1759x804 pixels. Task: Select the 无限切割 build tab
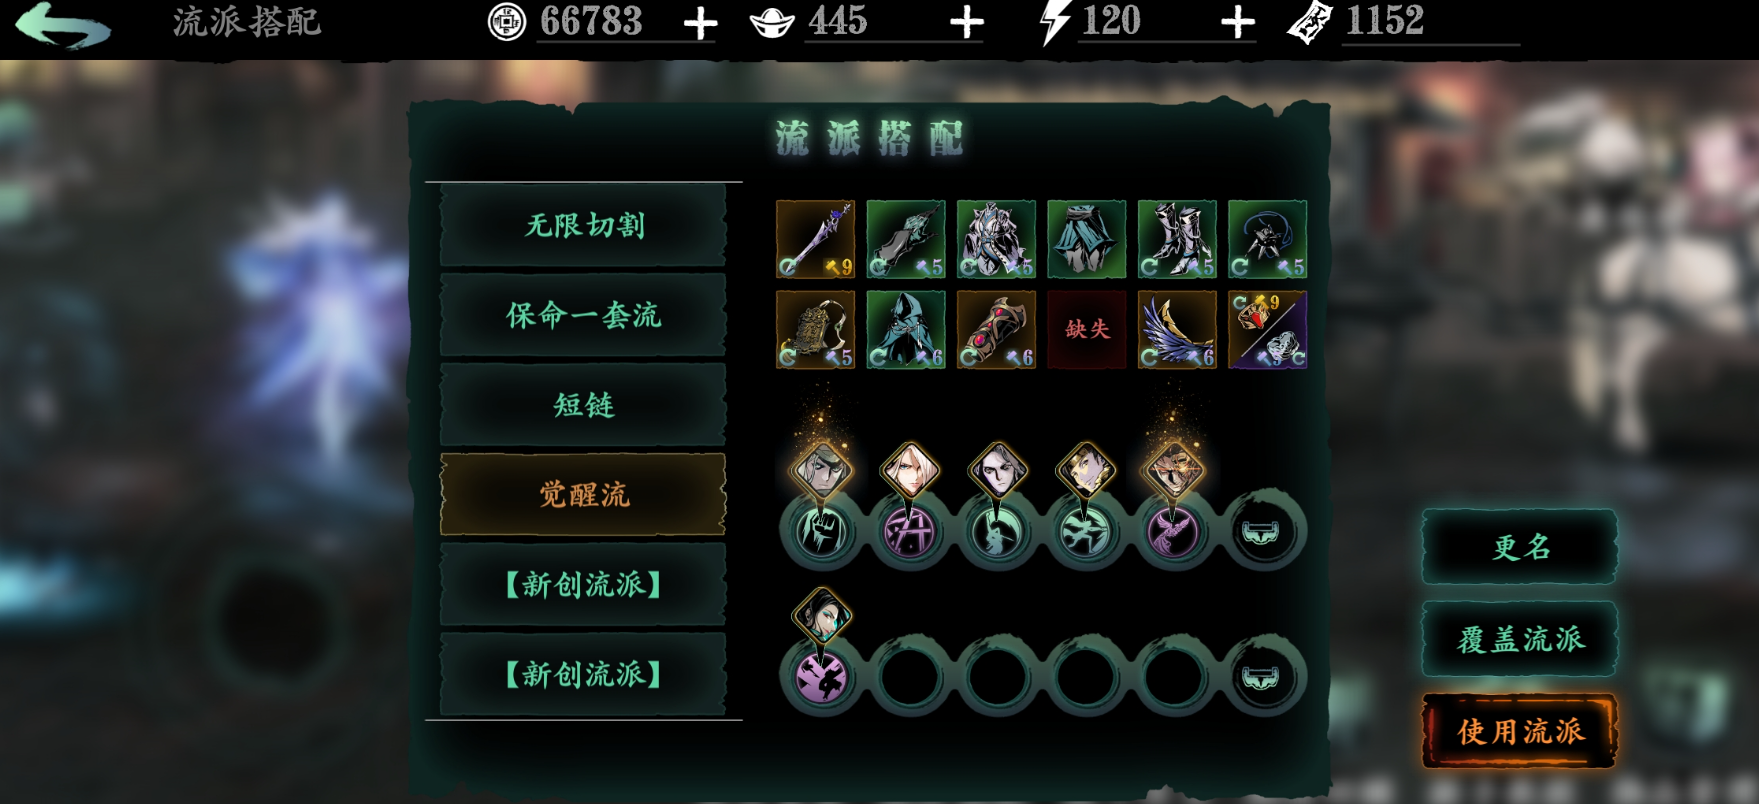click(x=583, y=225)
